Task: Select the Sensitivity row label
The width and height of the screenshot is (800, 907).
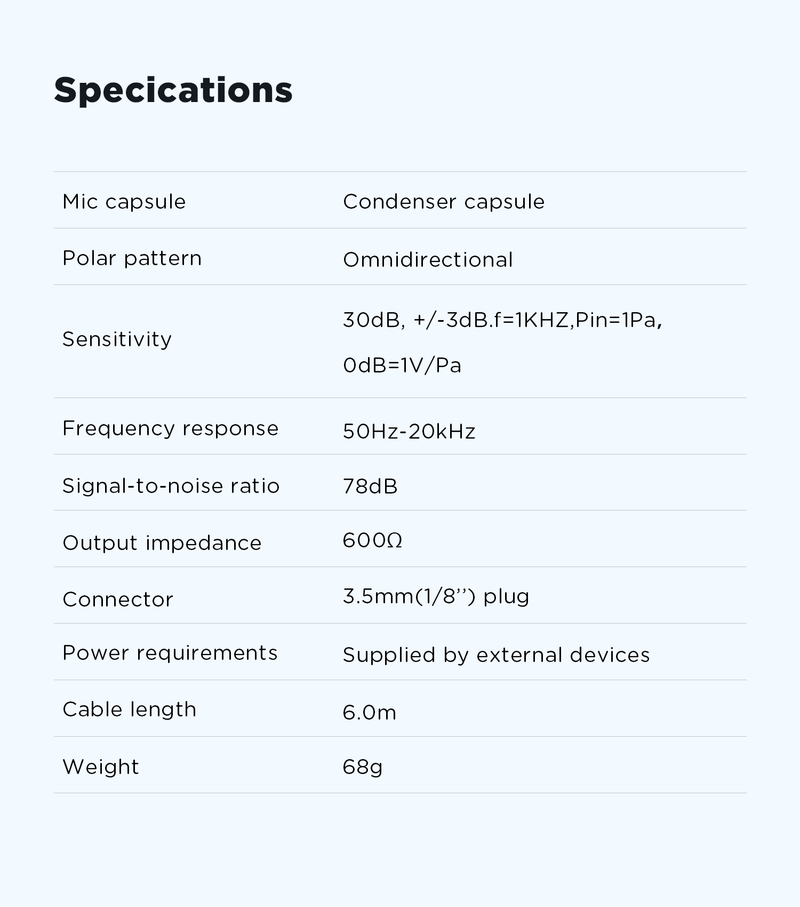Action: pyautogui.click(x=117, y=339)
